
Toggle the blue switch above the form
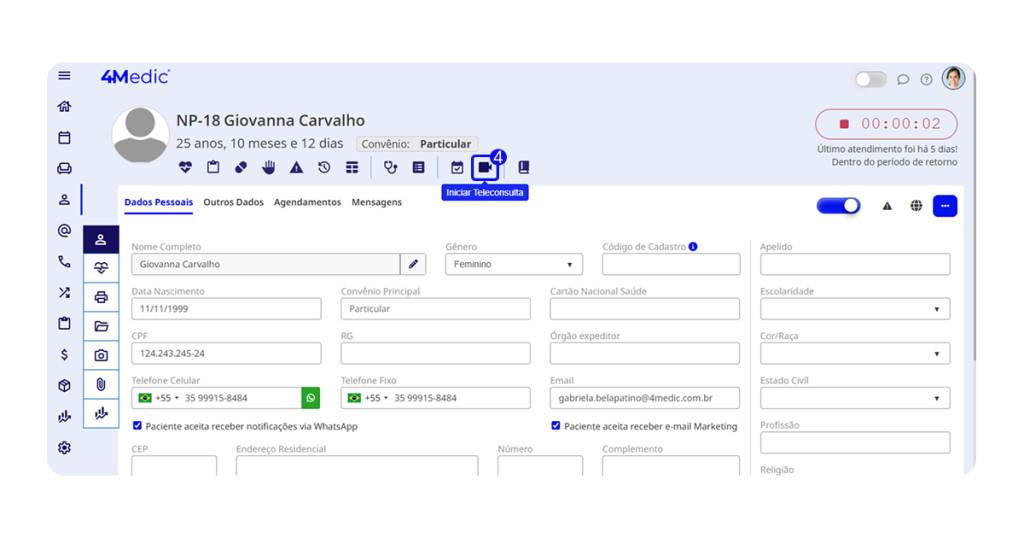[838, 206]
